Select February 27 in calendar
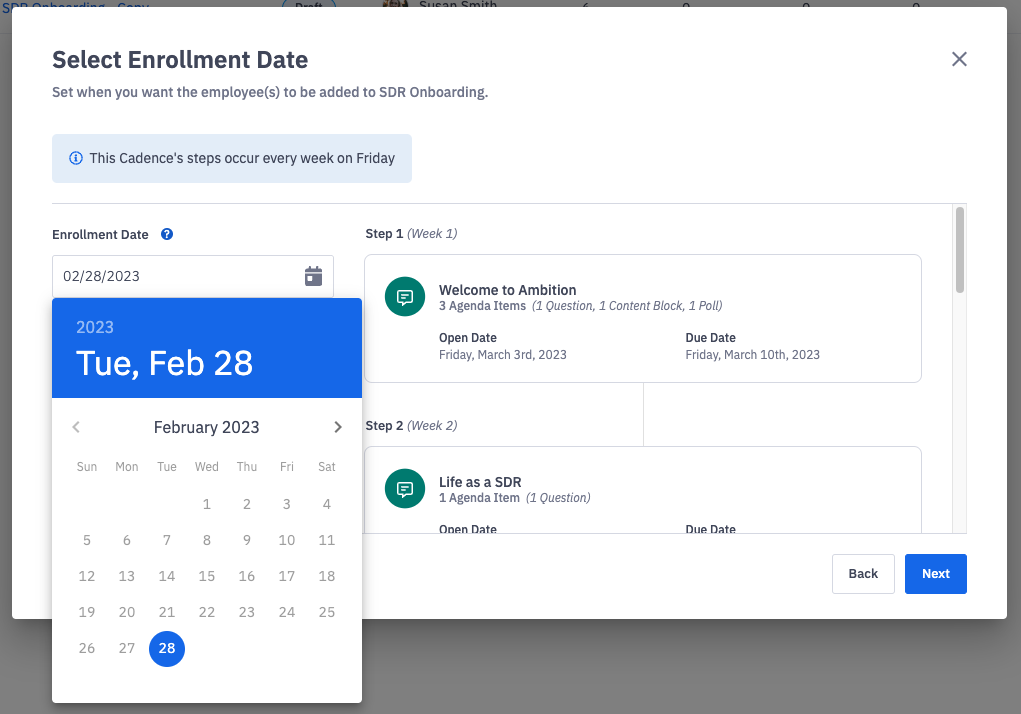This screenshot has height=714, width=1021. pyautogui.click(x=127, y=648)
